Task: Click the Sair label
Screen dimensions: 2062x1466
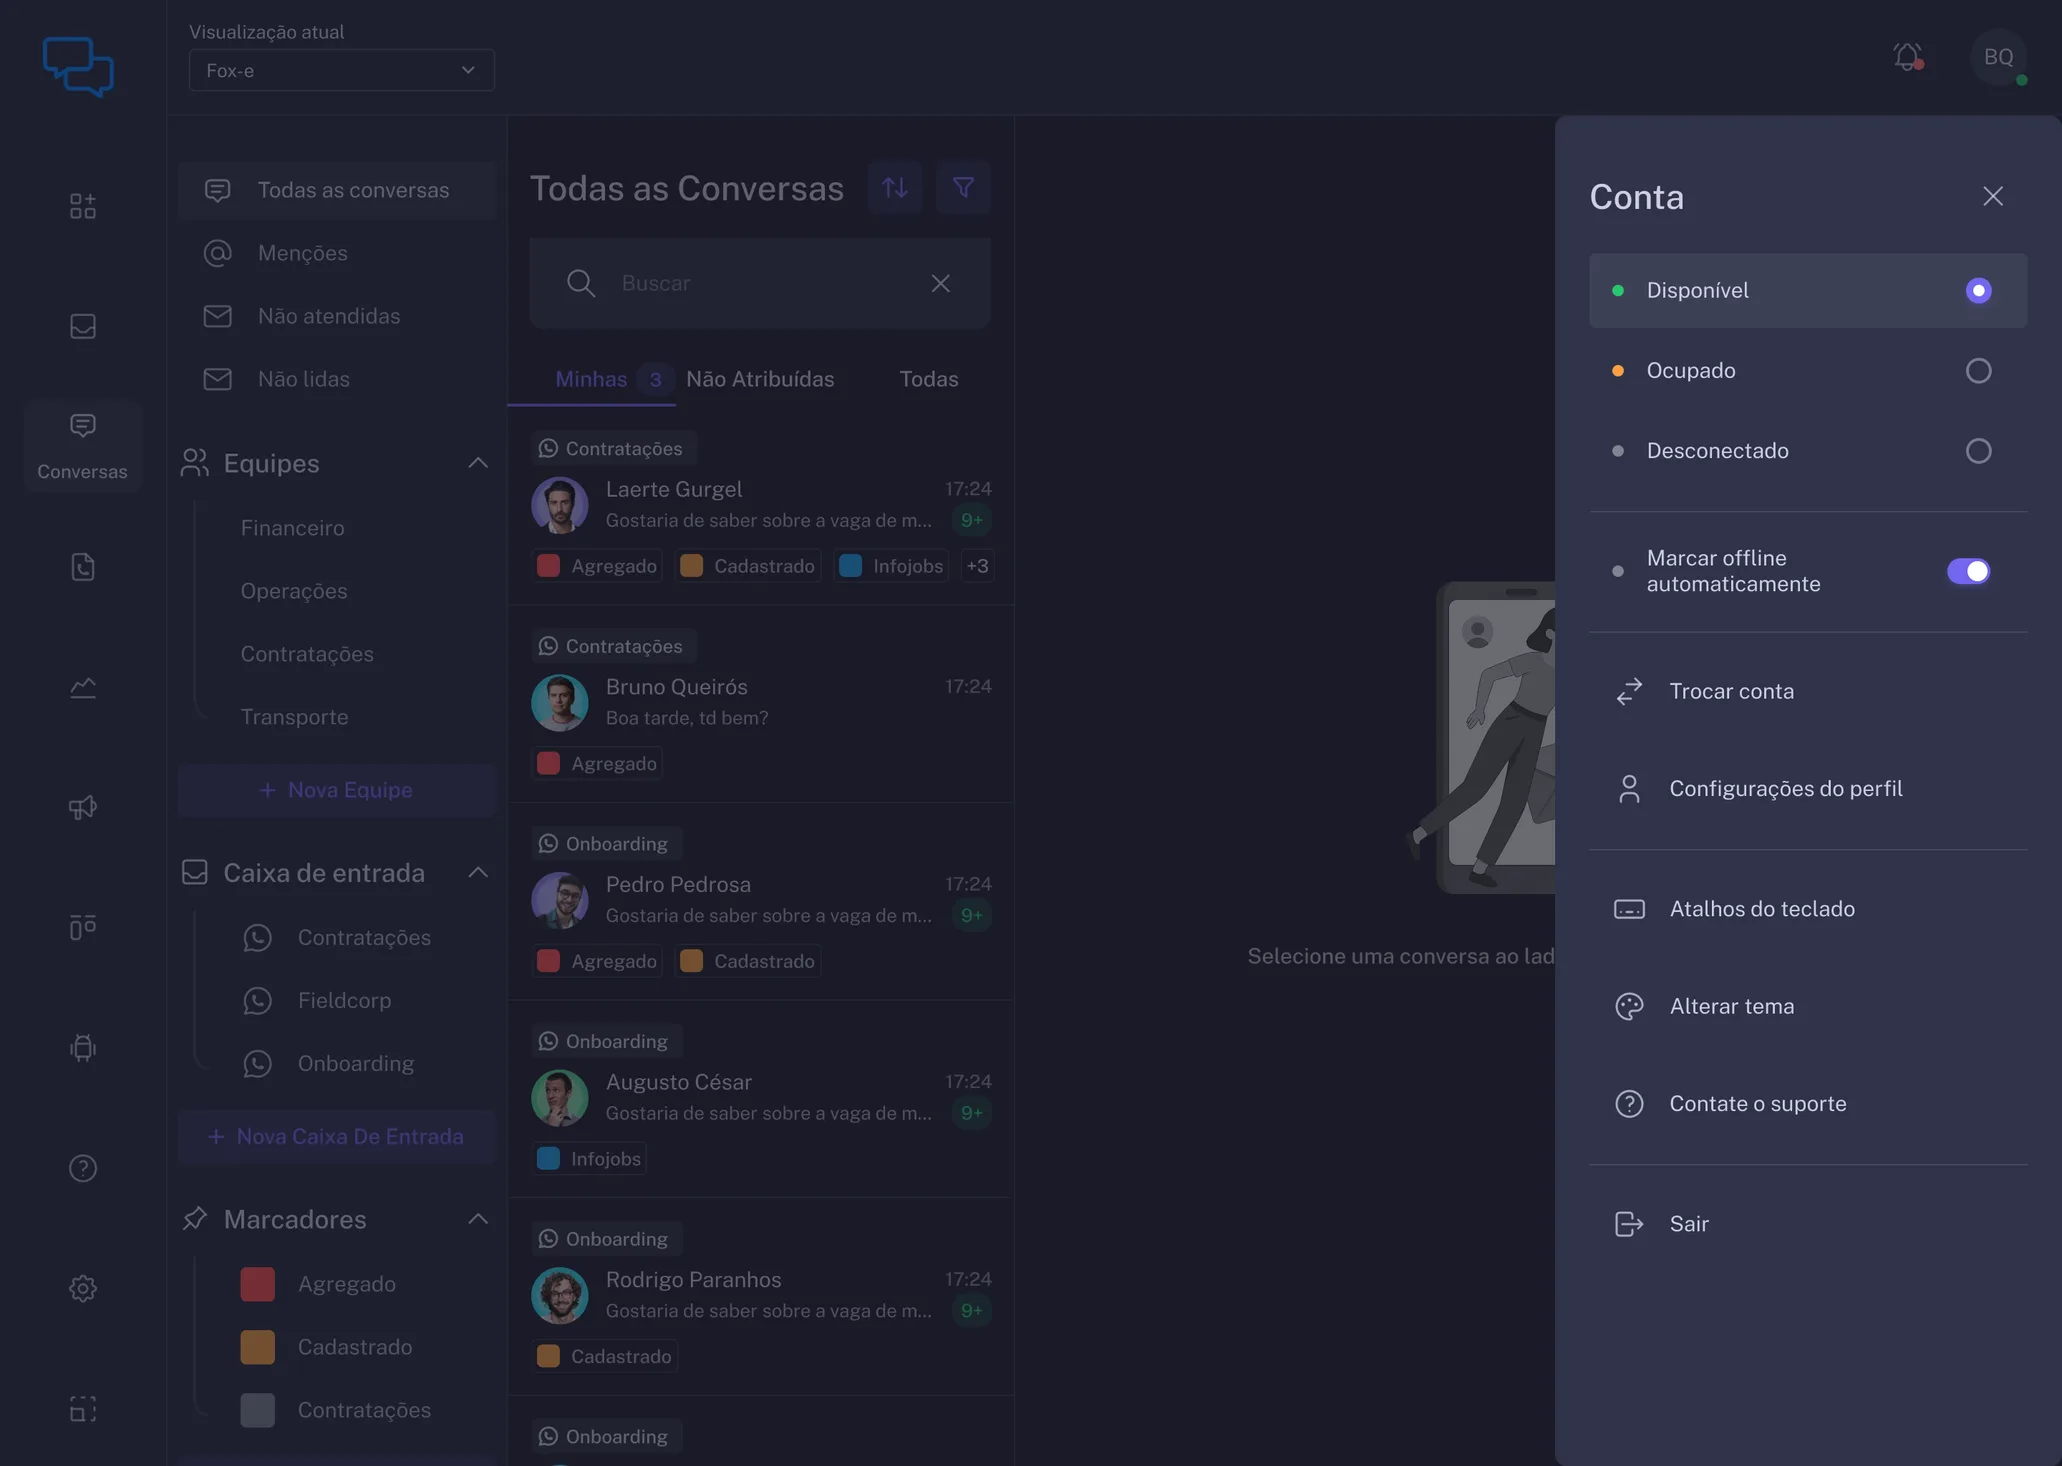Action: click(x=1689, y=1224)
